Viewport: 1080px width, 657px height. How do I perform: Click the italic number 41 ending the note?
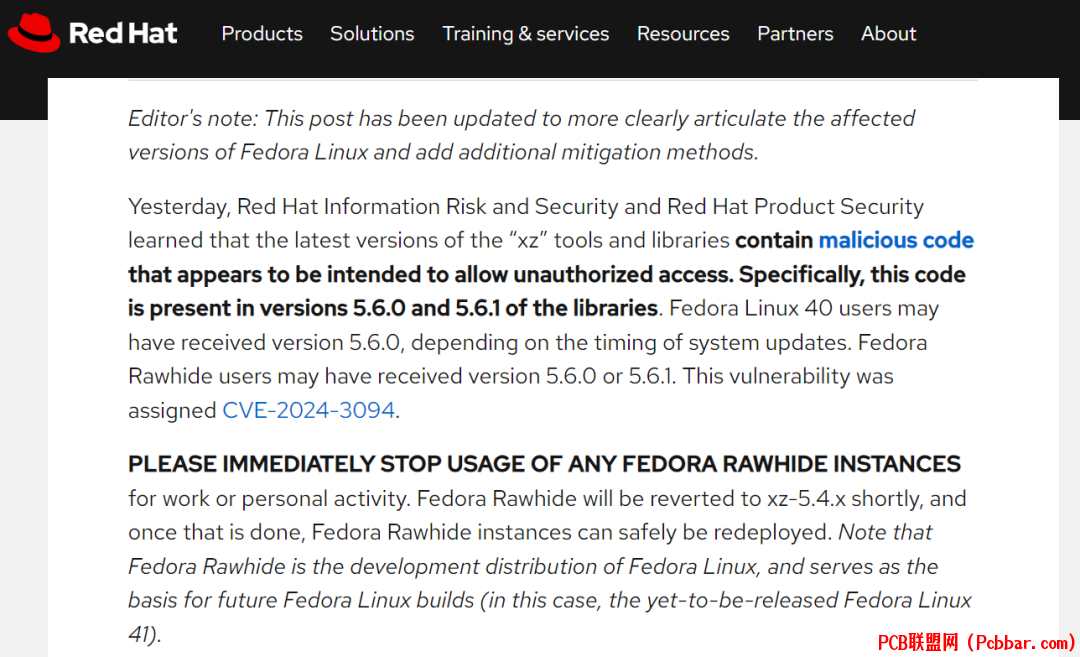pos(139,634)
